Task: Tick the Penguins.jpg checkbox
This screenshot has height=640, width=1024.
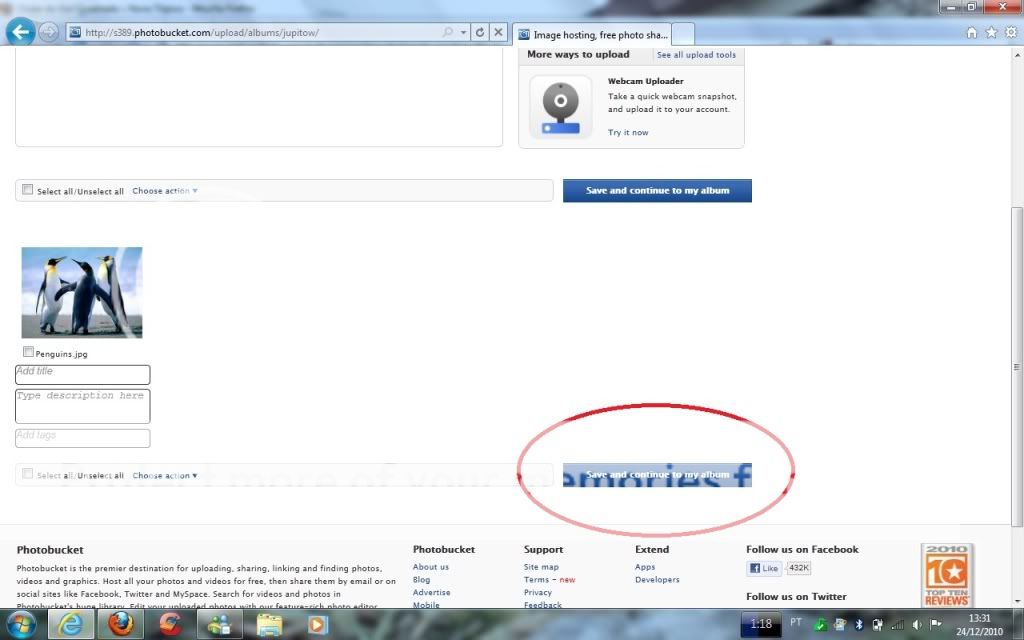Action: (28, 352)
